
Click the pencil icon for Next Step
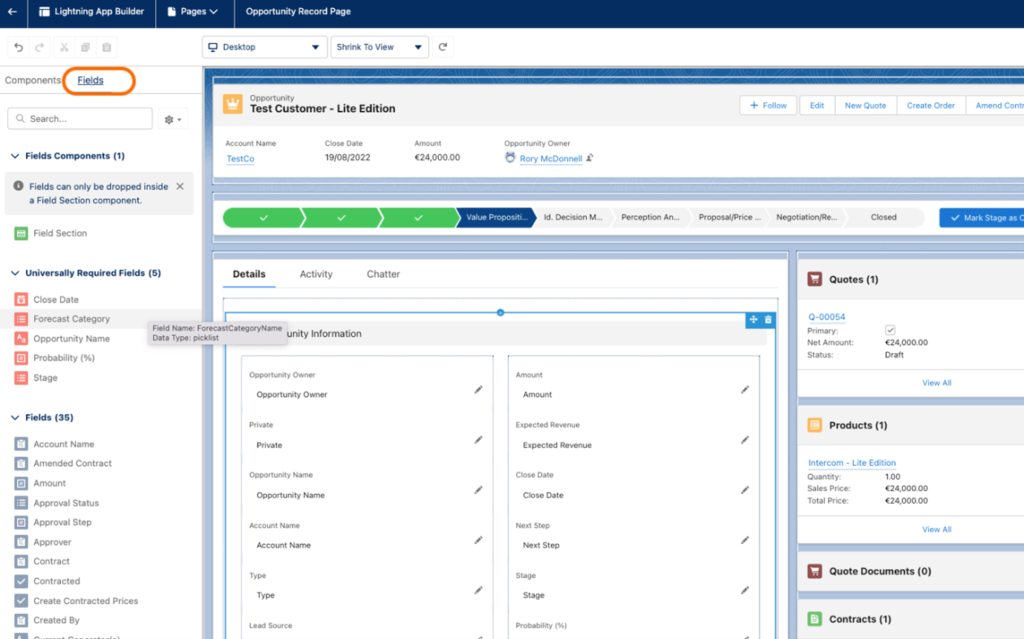745,540
